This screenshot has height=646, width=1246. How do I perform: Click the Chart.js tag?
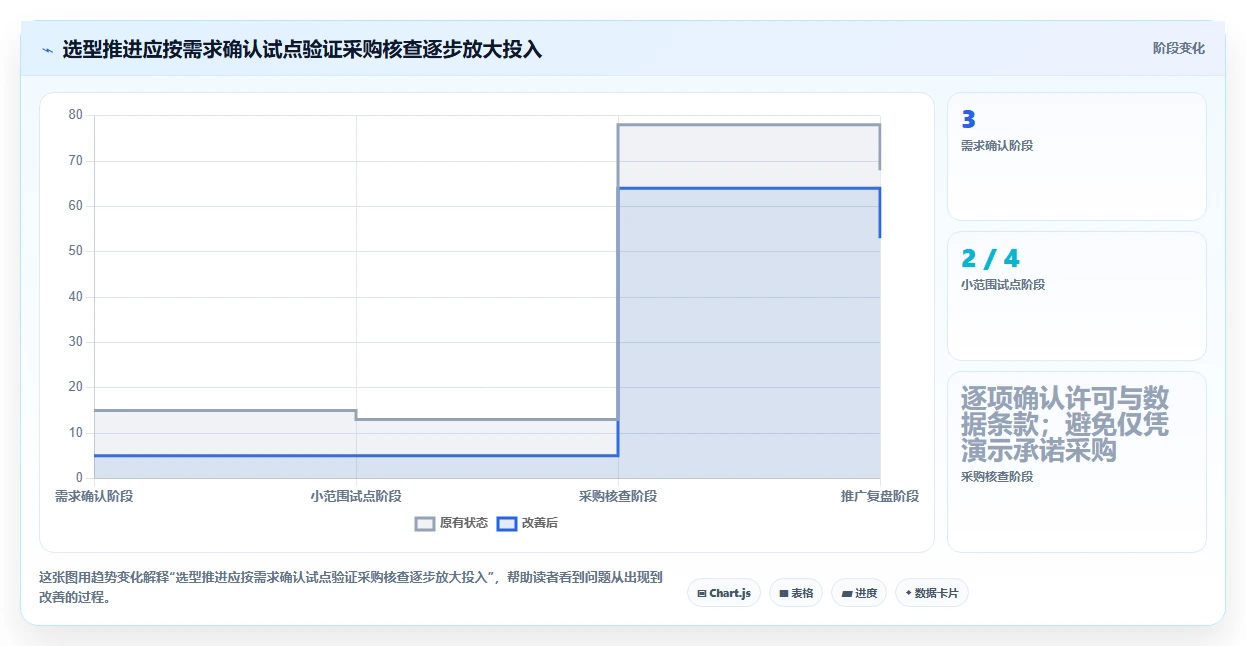click(x=724, y=593)
